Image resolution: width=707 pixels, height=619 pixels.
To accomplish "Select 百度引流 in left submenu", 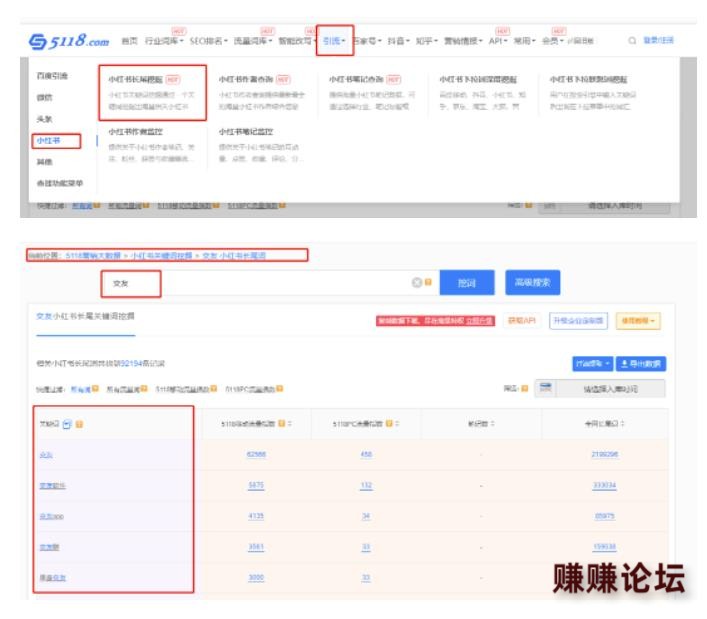I will point(52,75).
